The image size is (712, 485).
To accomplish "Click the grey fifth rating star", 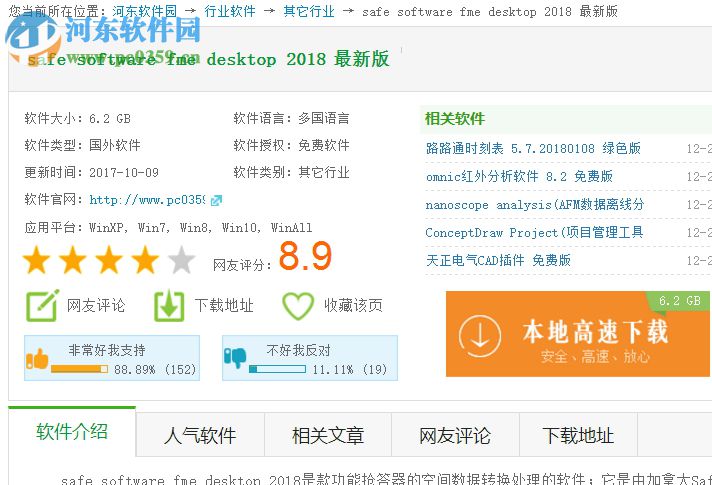I will 182,260.
